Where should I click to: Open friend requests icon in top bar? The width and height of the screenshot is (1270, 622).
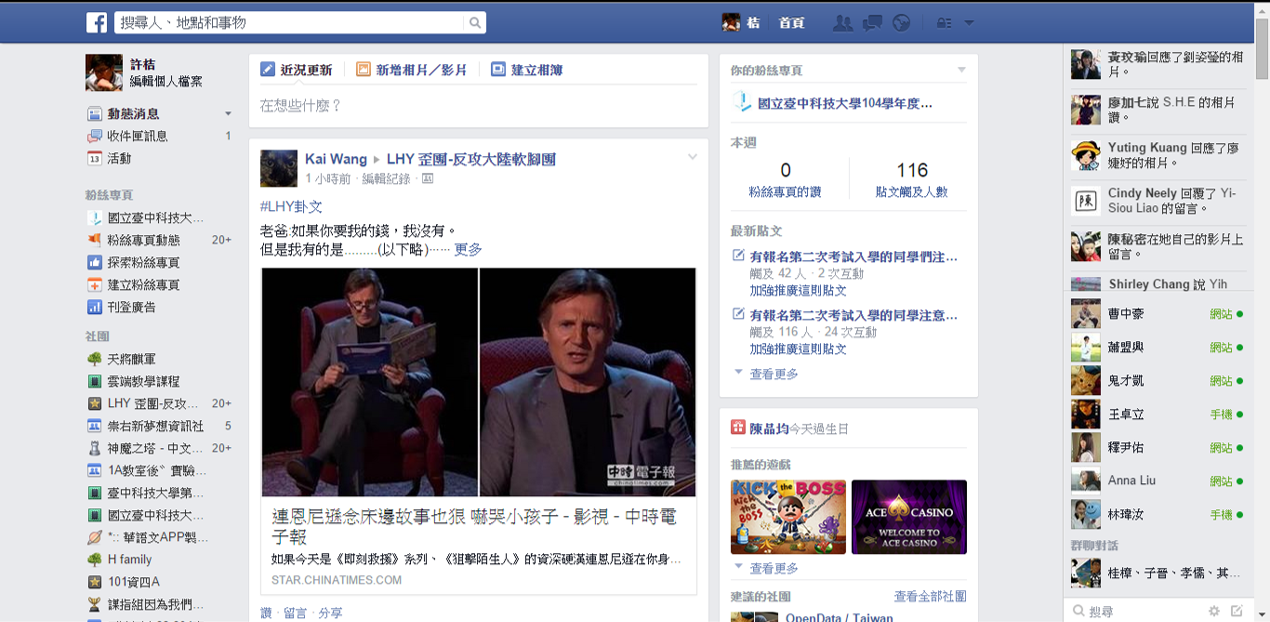click(844, 22)
